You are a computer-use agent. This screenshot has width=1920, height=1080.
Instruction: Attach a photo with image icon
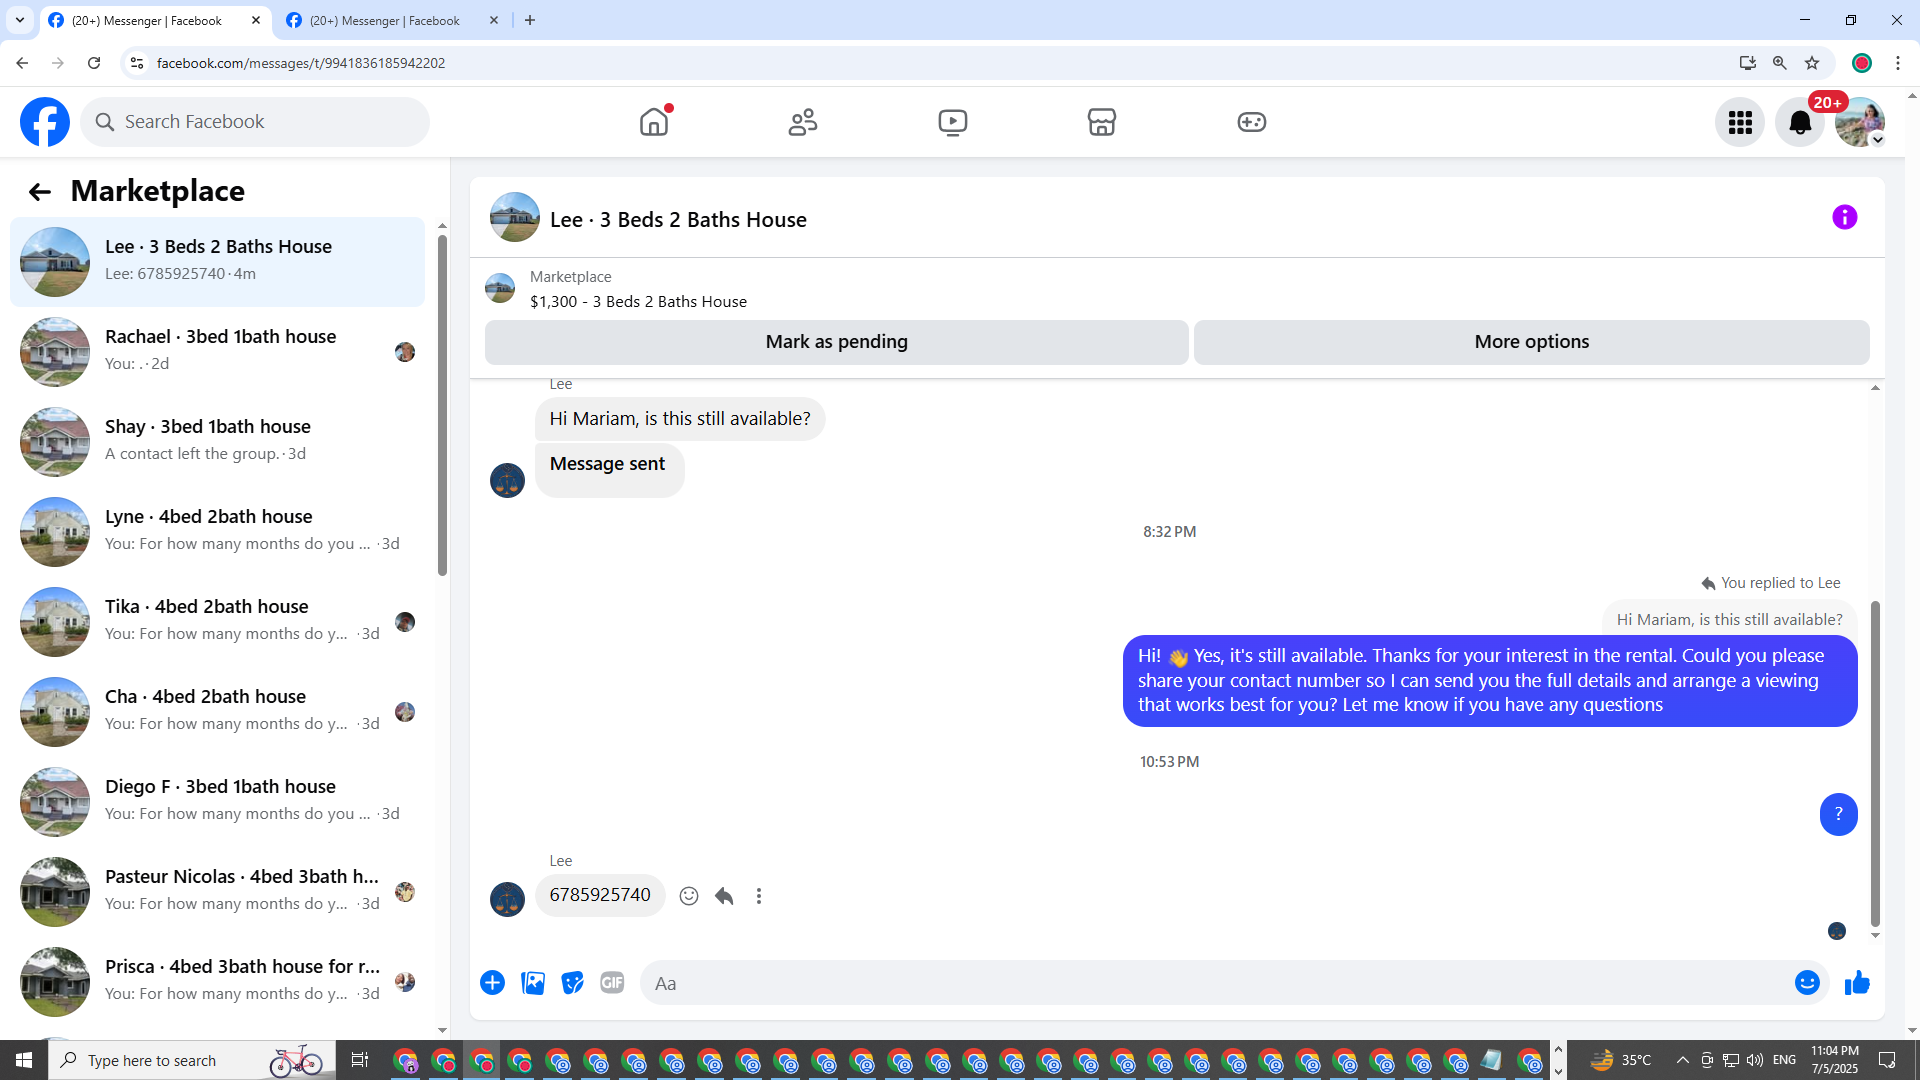pos(533,983)
